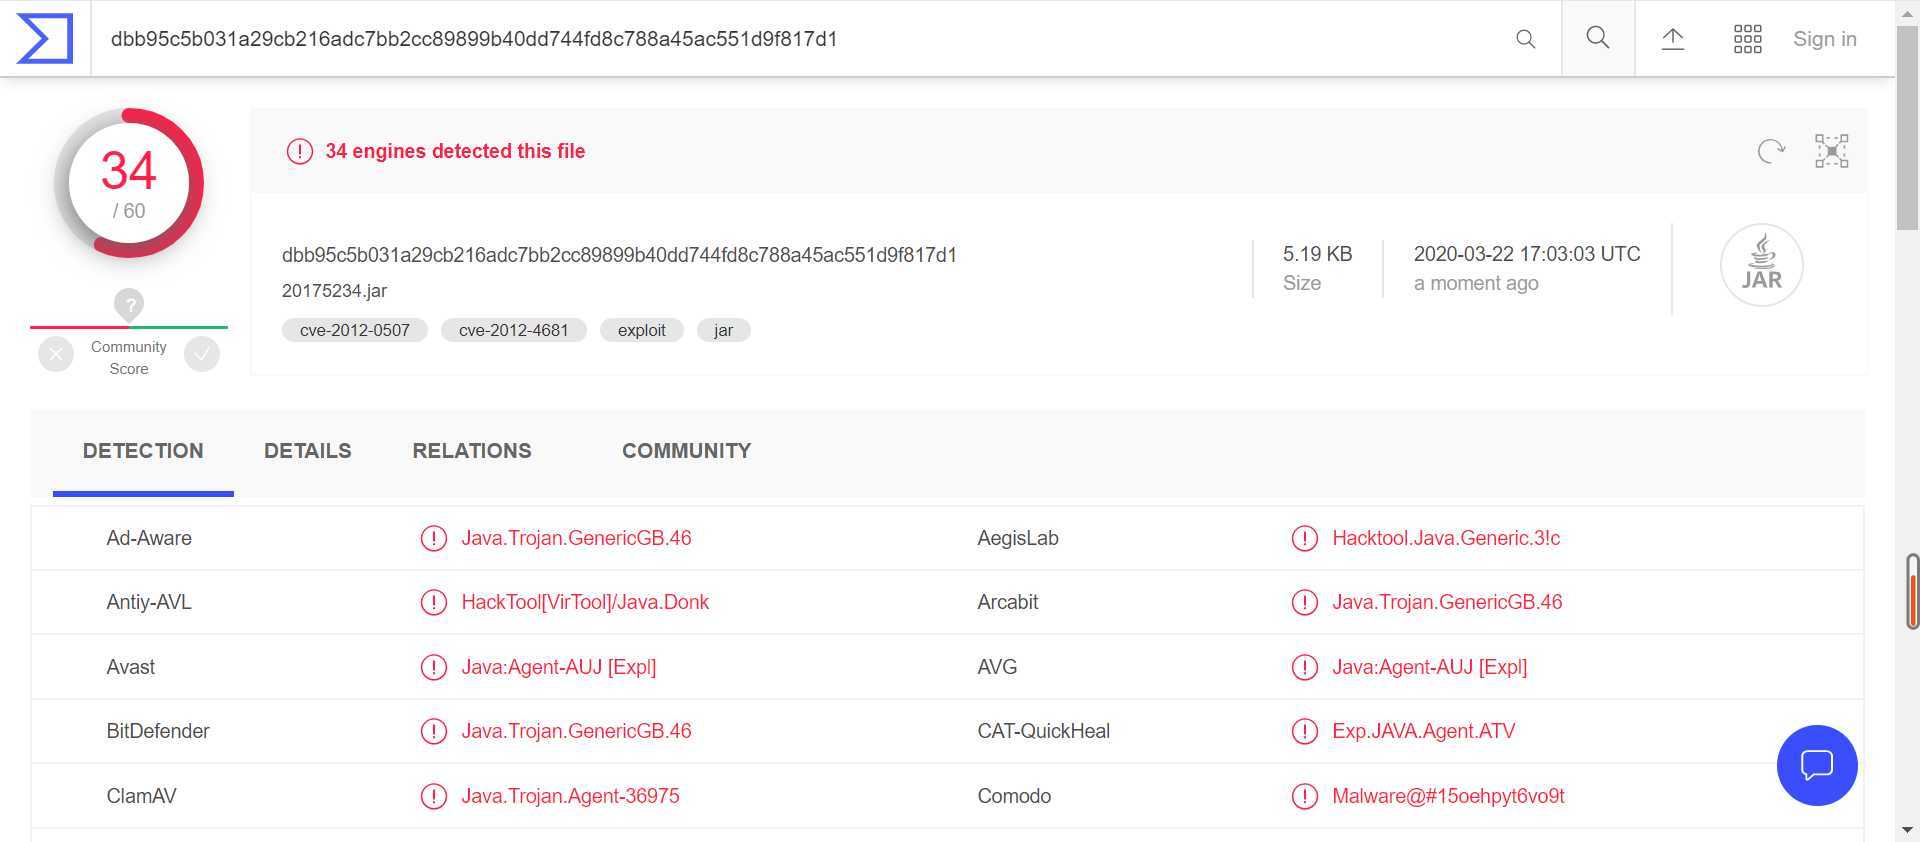Viewport: 1920px width, 842px height.
Task: Click the Comodo engine name
Action: tap(1014, 796)
